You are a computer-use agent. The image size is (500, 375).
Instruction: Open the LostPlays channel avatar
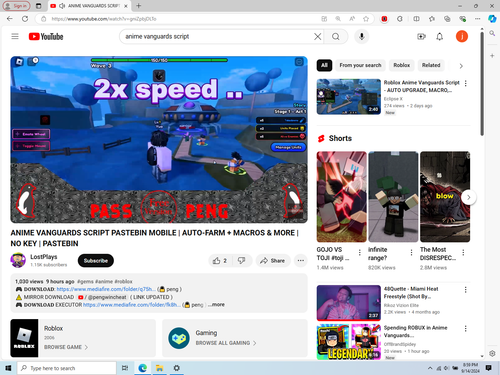pyautogui.click(x=18, y=260)
